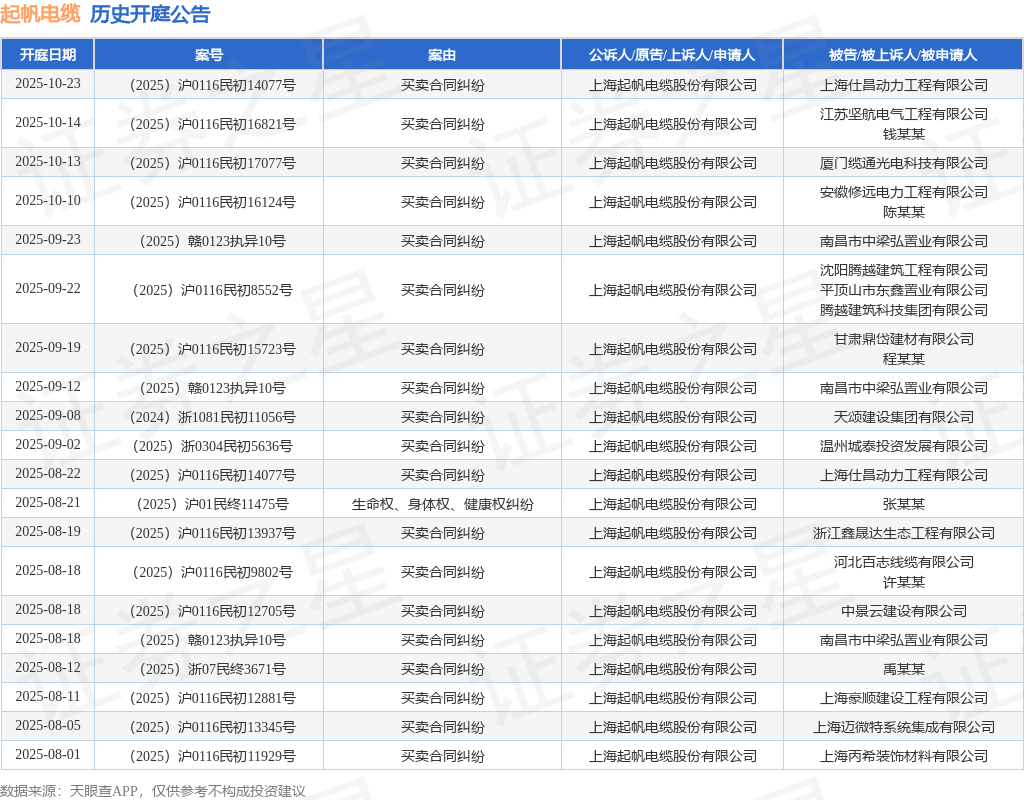Click defendant 平顶山市东鑫置业有限公司
This screenshot has width=1024, height=800.
(904, 290)
